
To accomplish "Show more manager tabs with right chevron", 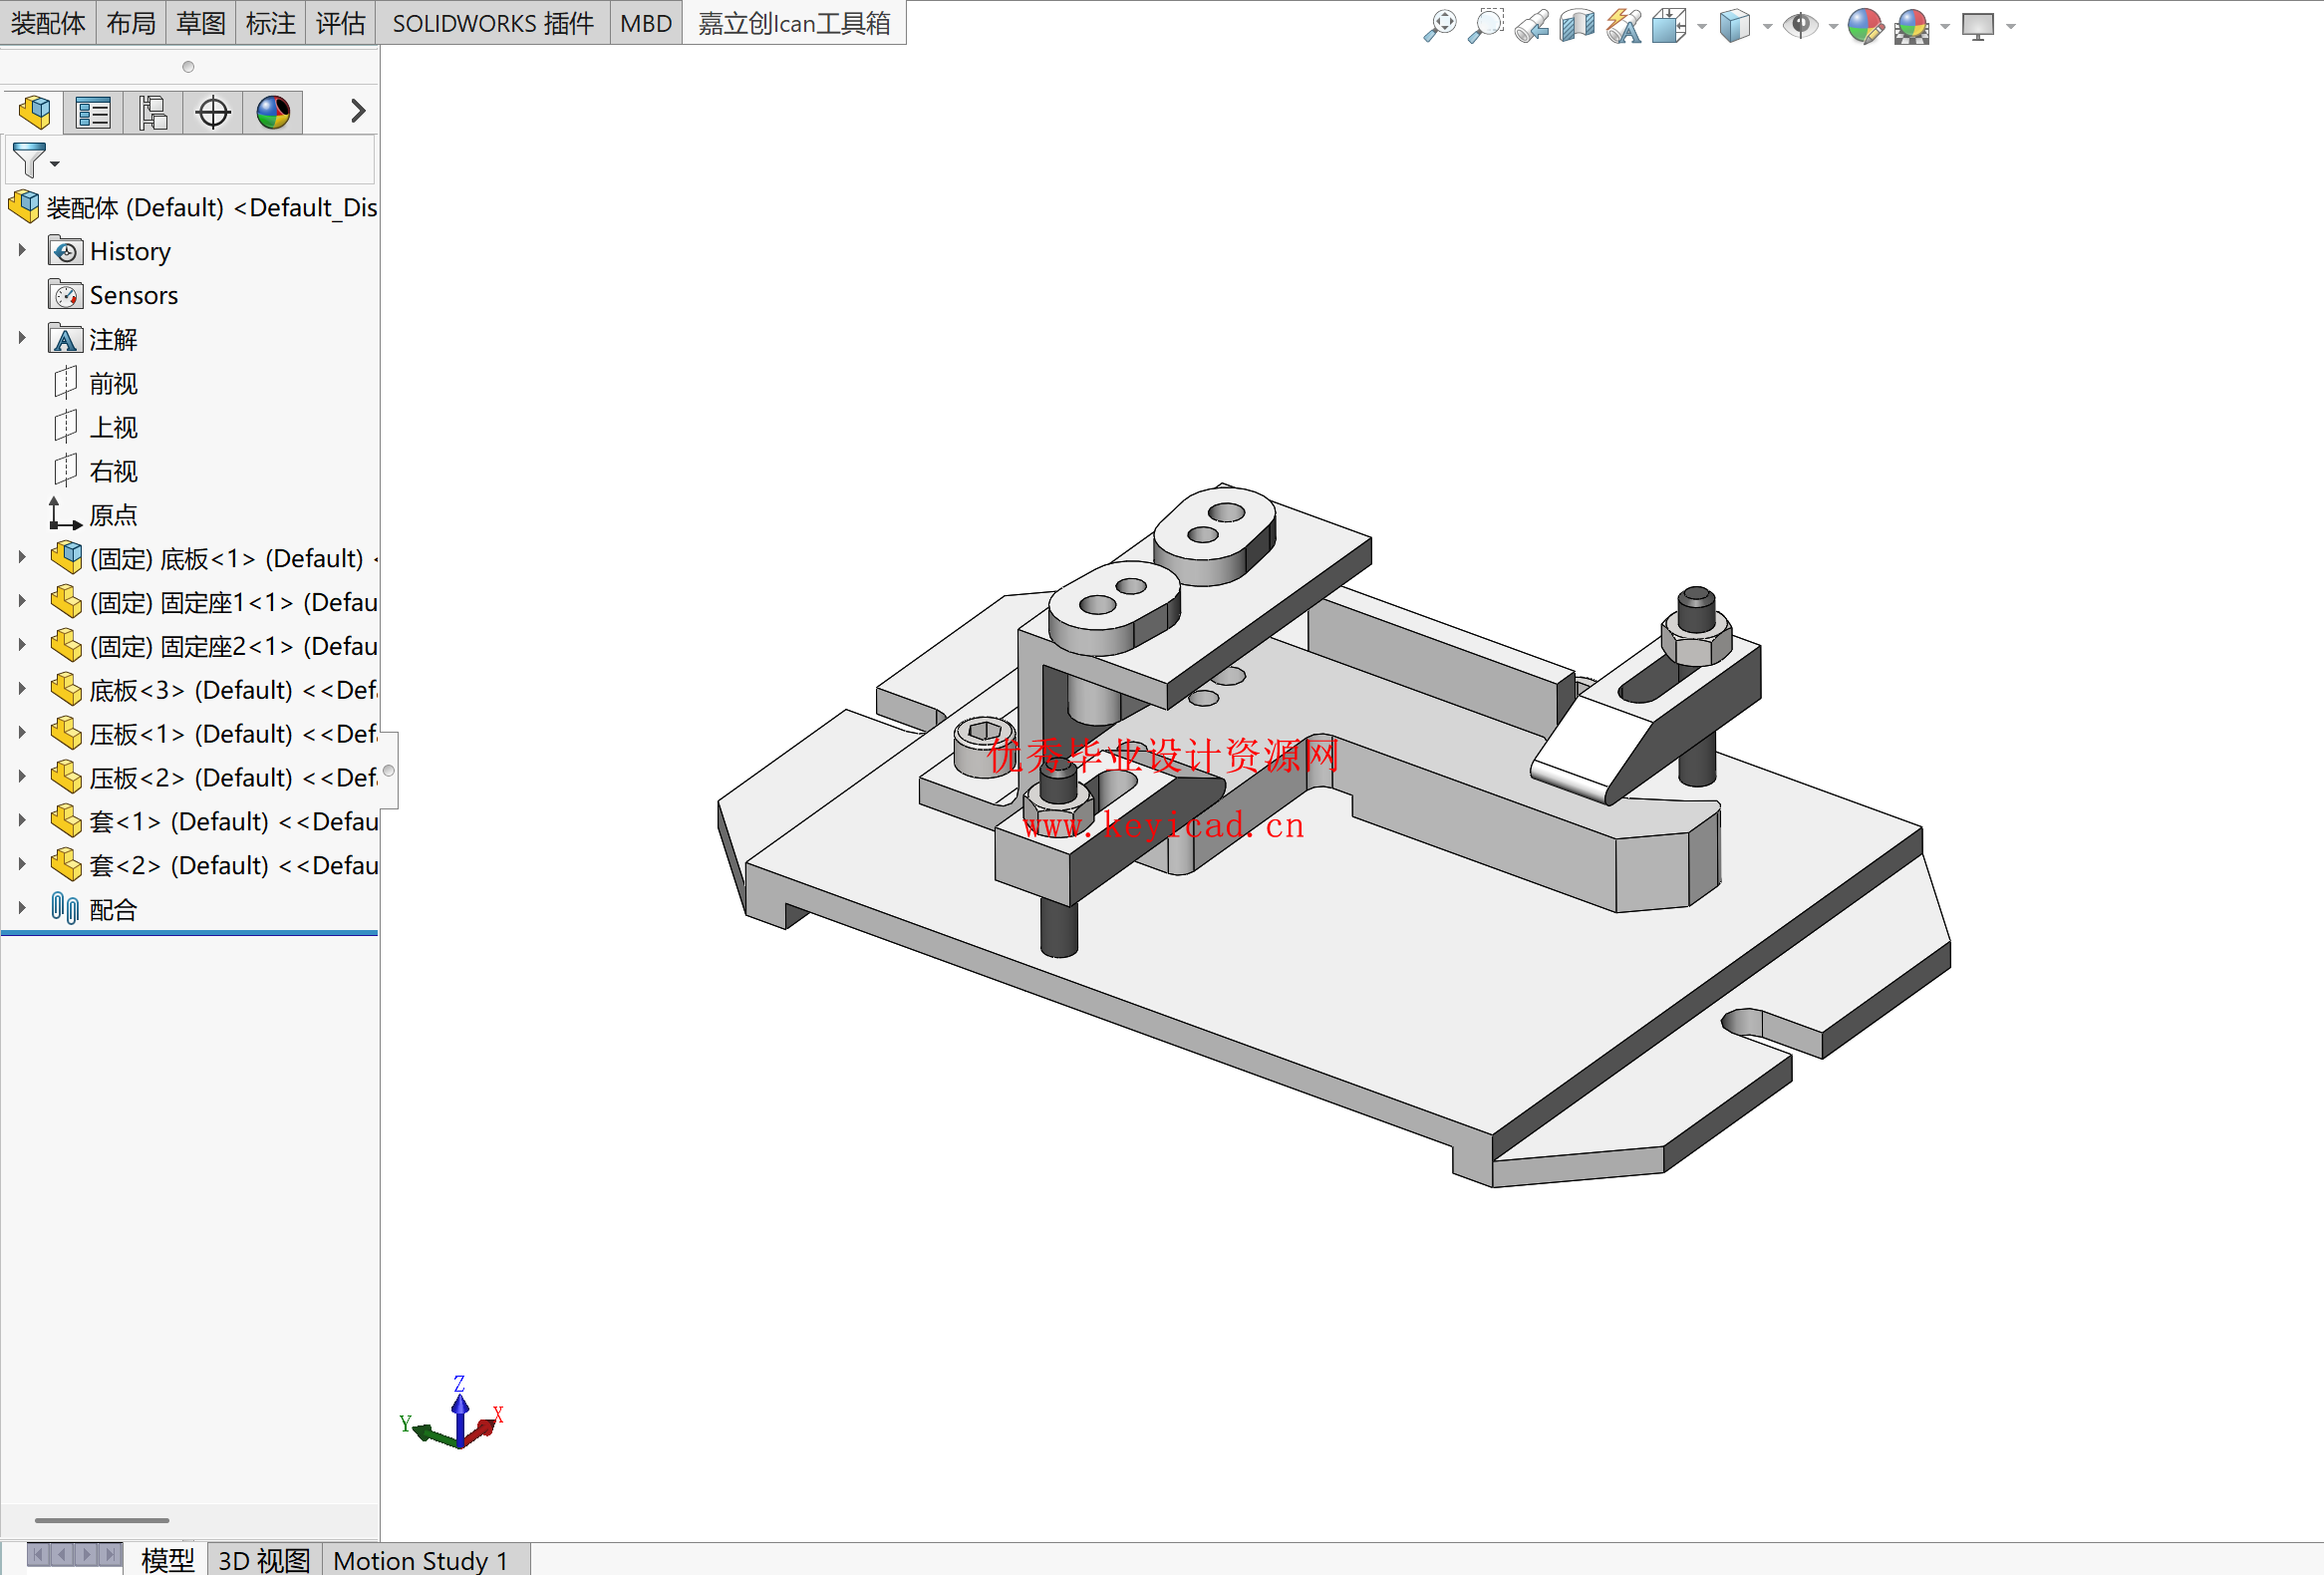I will coord(357,111).
